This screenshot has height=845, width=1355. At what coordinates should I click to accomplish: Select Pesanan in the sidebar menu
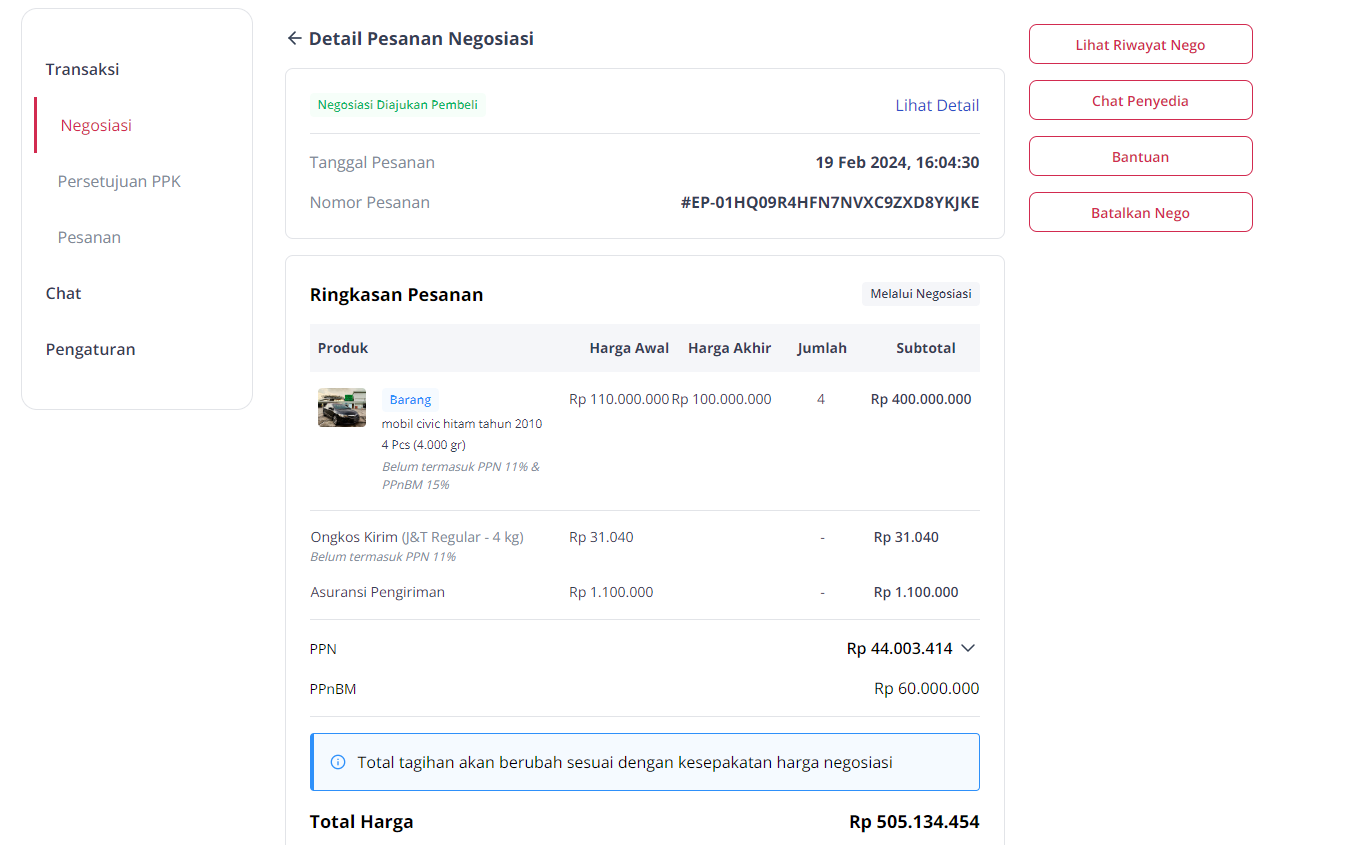pyautogui.click(x=90, y=237)
